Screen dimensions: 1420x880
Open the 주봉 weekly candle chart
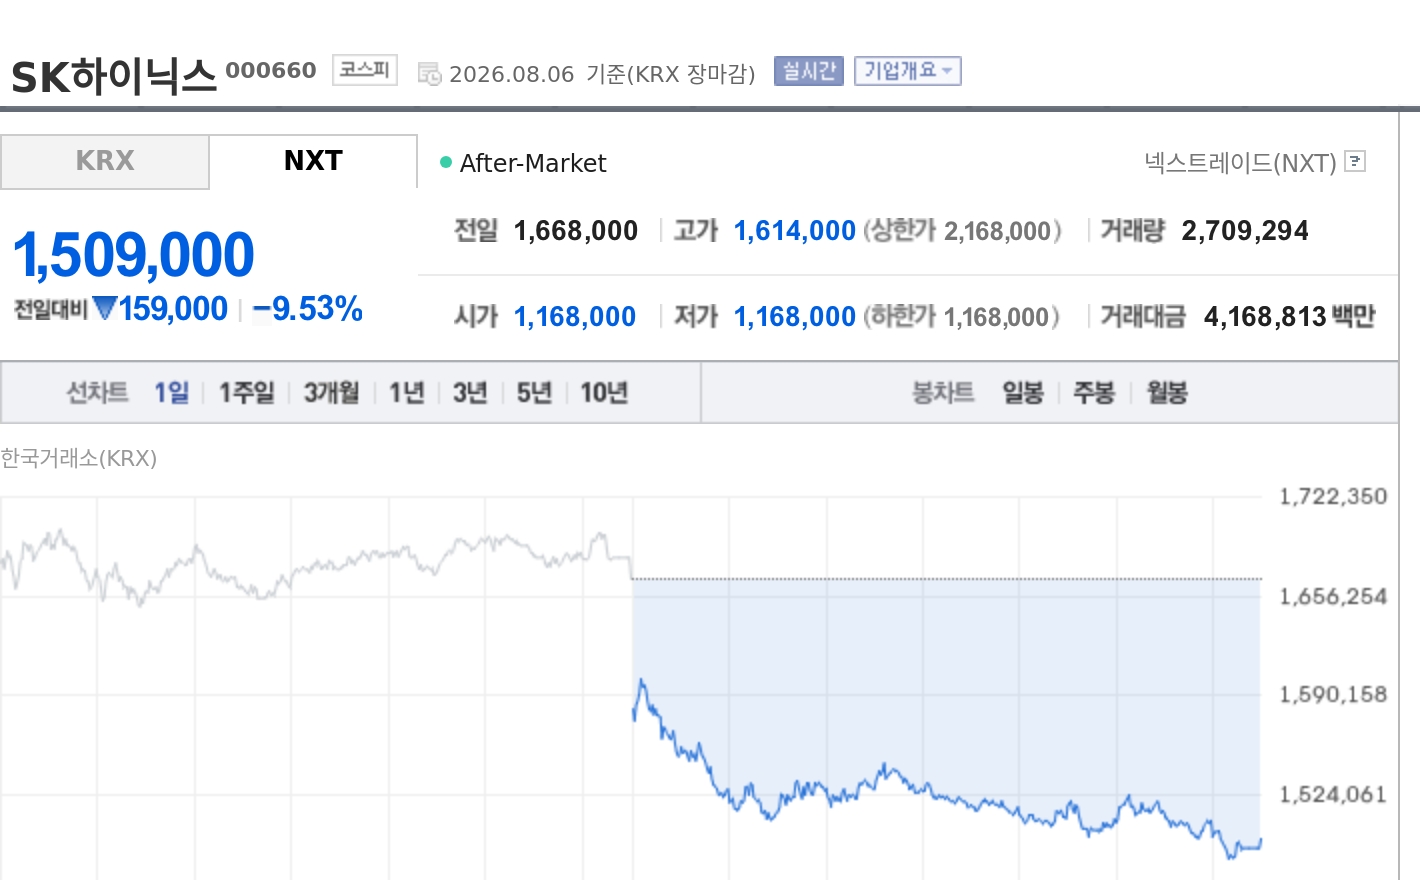coord(1094,392)
